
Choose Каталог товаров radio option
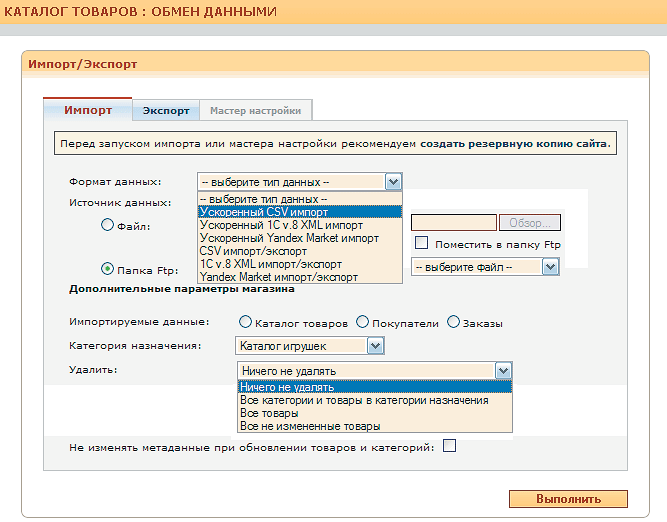pyautogui.click(x=245, y=322)
